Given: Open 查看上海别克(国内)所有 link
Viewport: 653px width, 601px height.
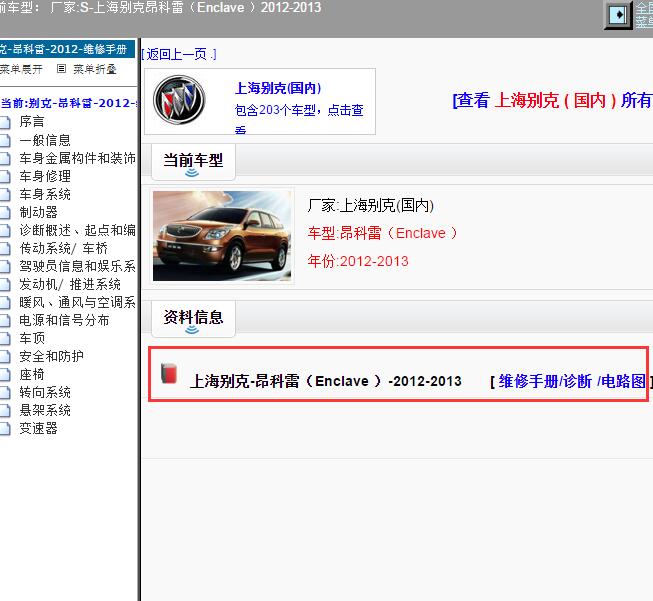Looking at the screenshot, I should click(552, 100).
